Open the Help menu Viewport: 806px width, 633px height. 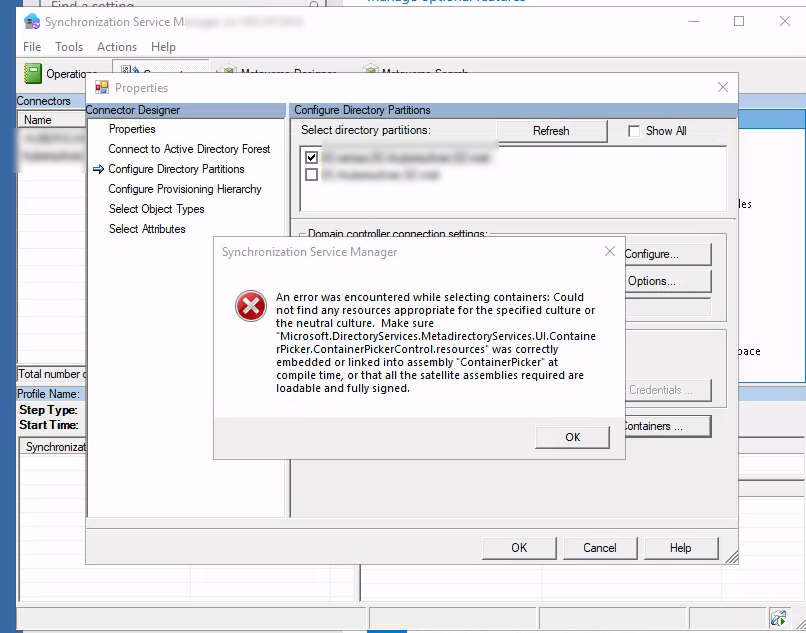click(x=163, y=47)
